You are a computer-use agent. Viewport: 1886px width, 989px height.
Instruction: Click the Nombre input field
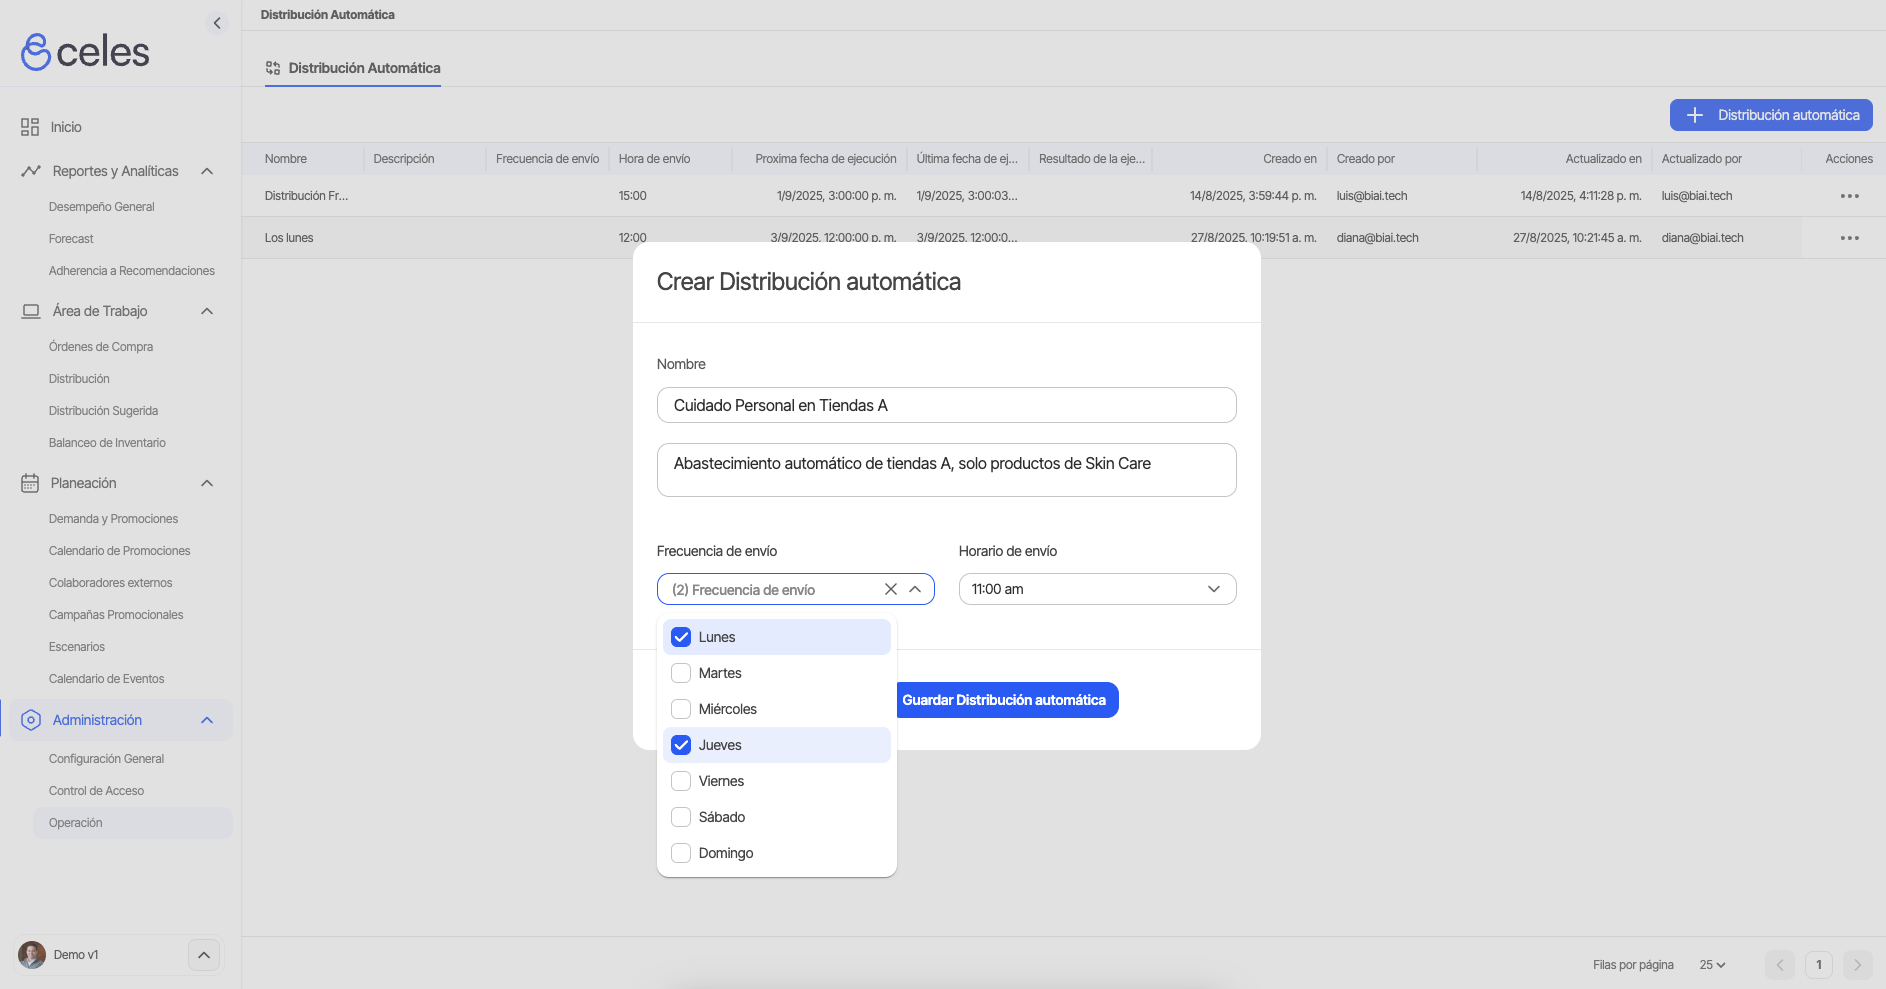pos(946,405)
